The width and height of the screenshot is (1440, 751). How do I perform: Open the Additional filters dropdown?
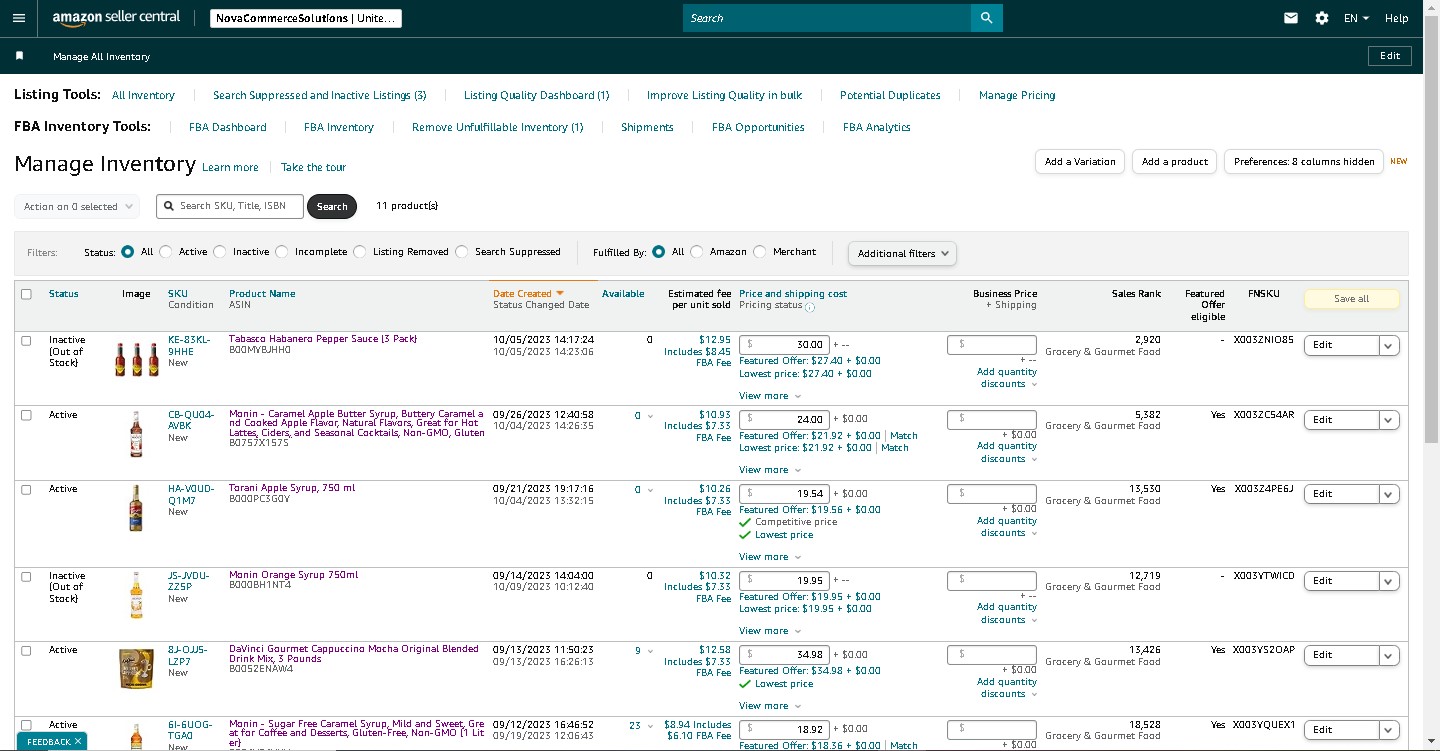tap(902, 253)
